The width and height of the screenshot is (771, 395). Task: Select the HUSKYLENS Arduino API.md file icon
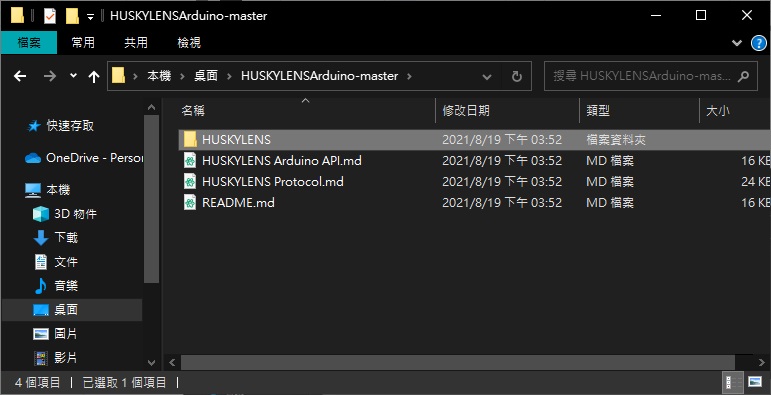[x=190, y=160]
